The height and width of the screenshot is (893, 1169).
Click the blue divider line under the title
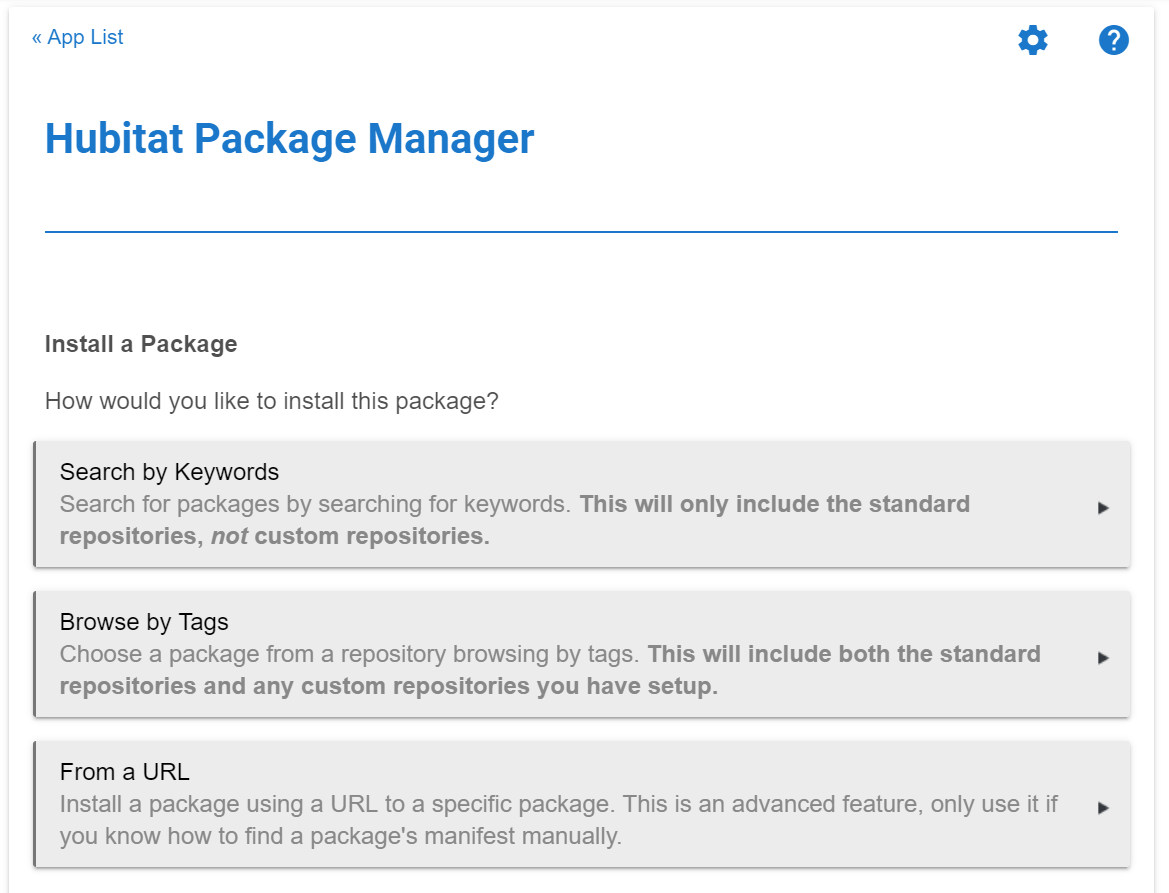(x=581, y=232)
